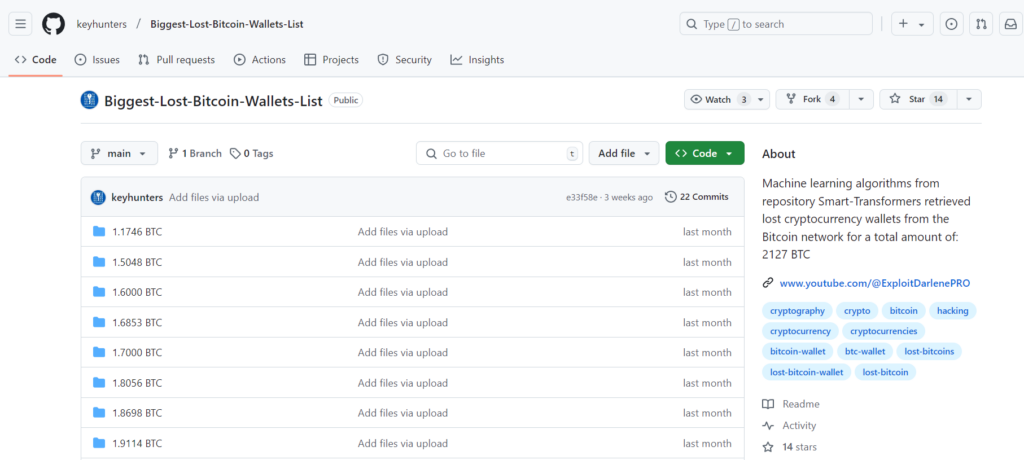The image size is (1024, 460).
Task: Open the Security tab
Action: 405,59
